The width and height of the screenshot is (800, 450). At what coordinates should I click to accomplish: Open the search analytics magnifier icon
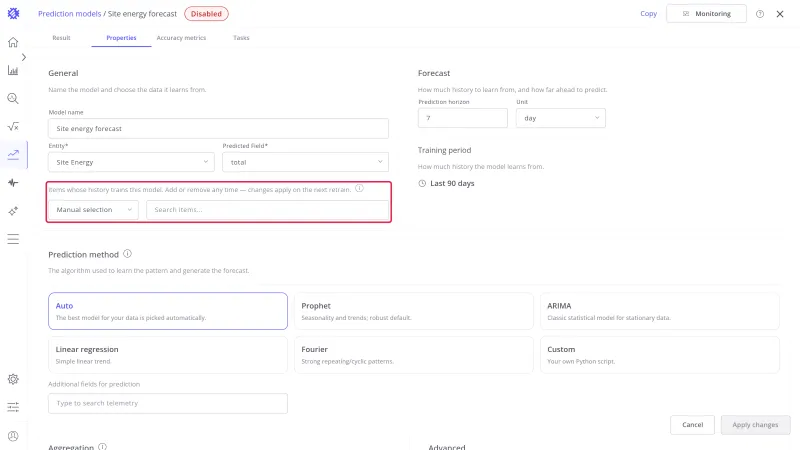[x=13, y=98]
